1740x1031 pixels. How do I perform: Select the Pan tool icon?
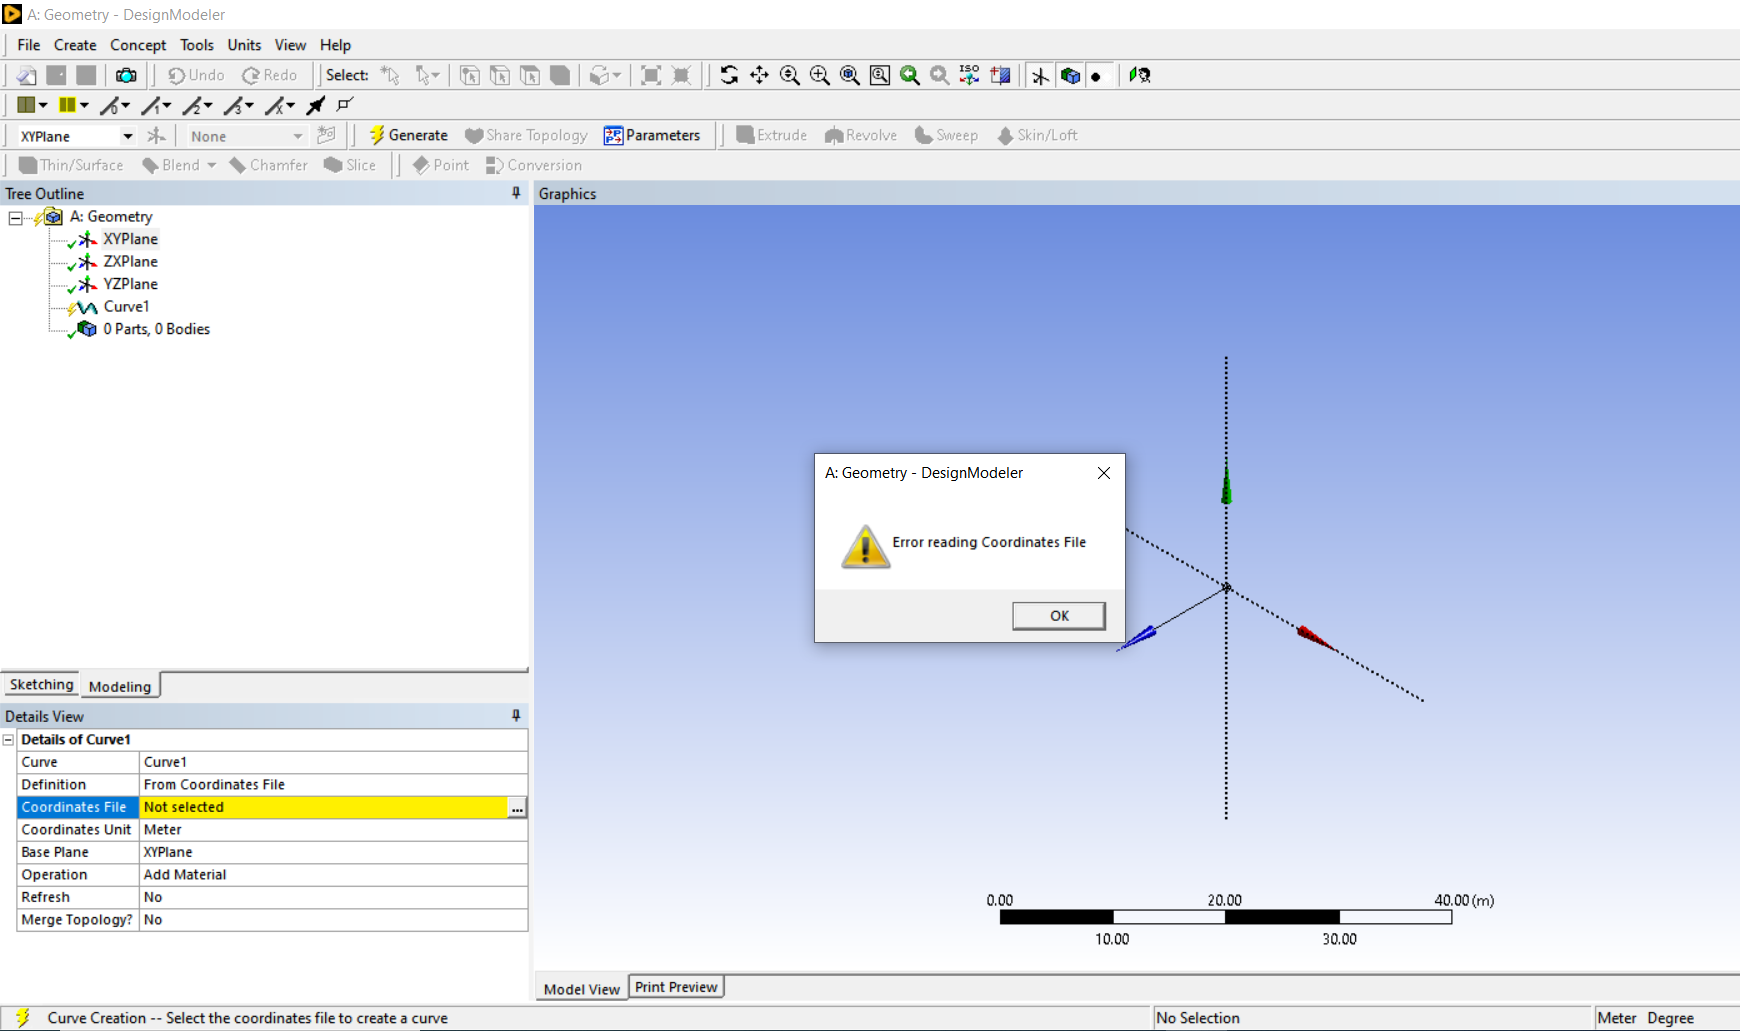(x=759, y=75)
